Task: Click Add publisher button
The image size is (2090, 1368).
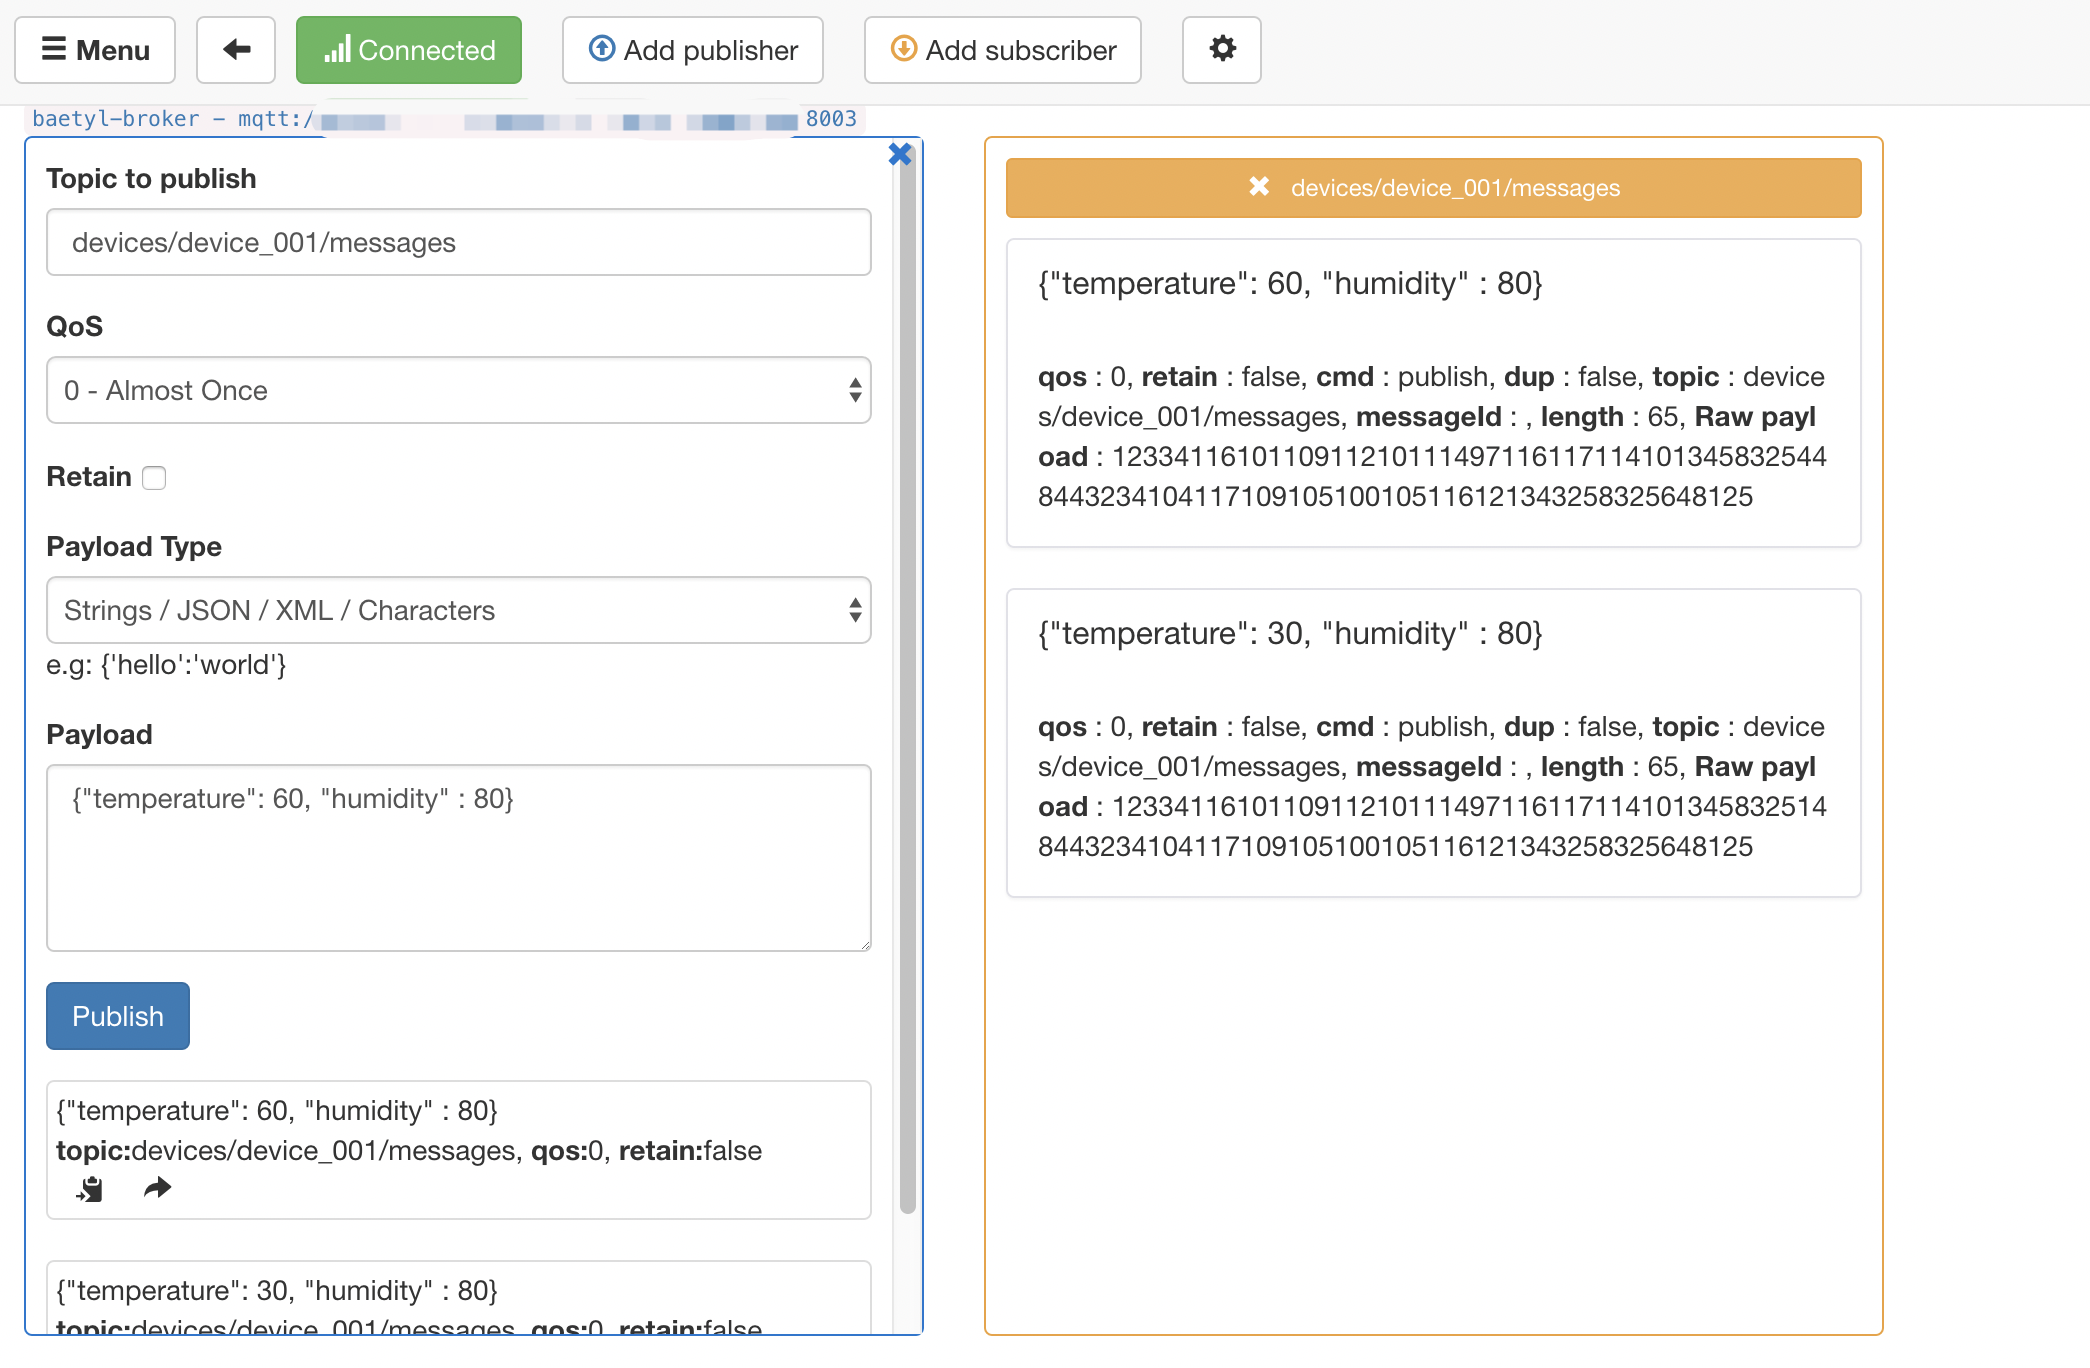Action: [x=693, y=50]
